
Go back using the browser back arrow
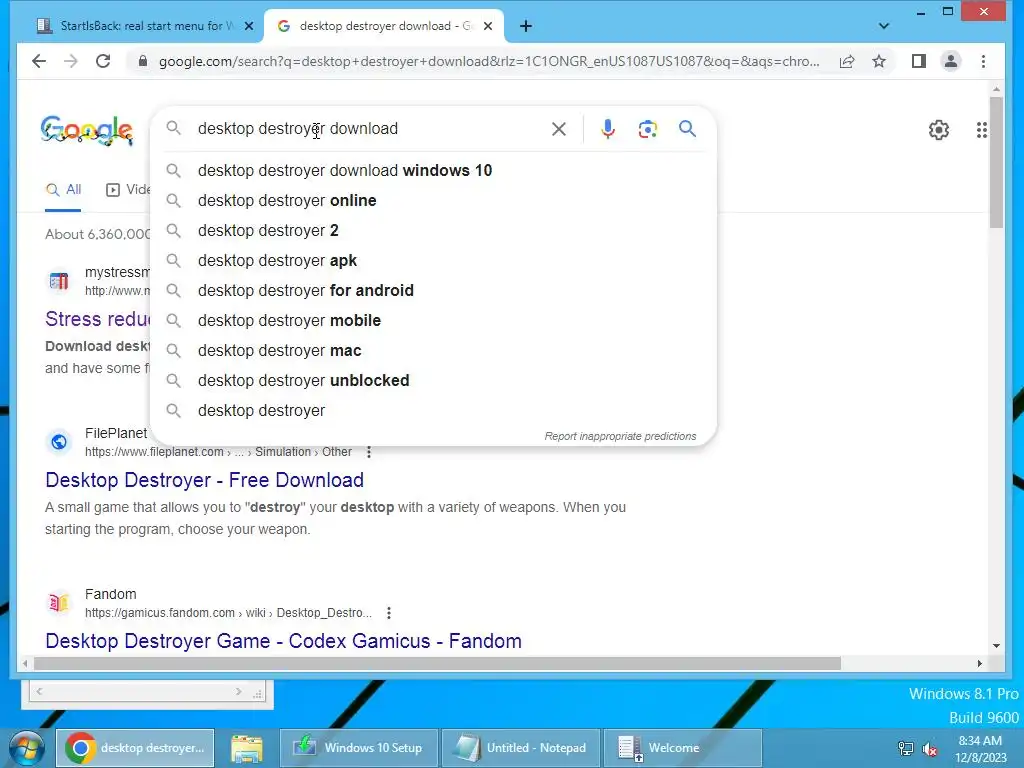click(x=39, y=61)
